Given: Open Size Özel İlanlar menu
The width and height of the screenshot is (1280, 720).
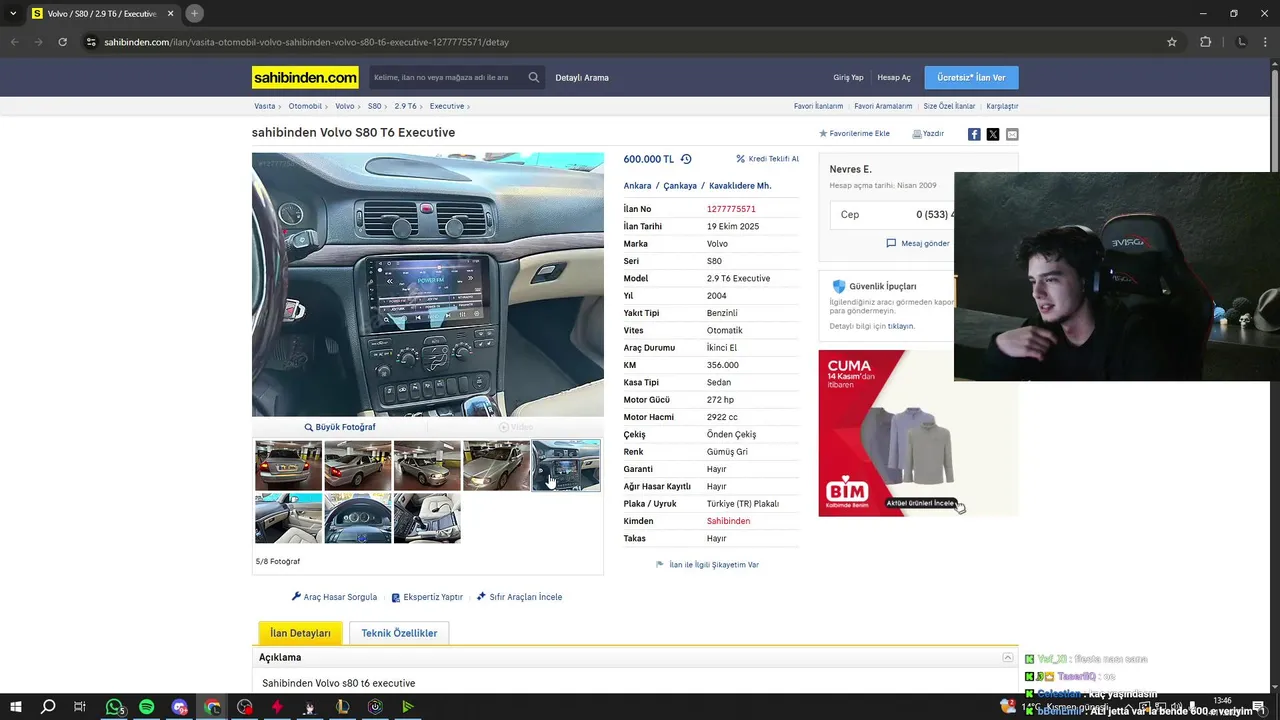Looking at the screenshot, I should pyautogui.click(x=949, y=106).
